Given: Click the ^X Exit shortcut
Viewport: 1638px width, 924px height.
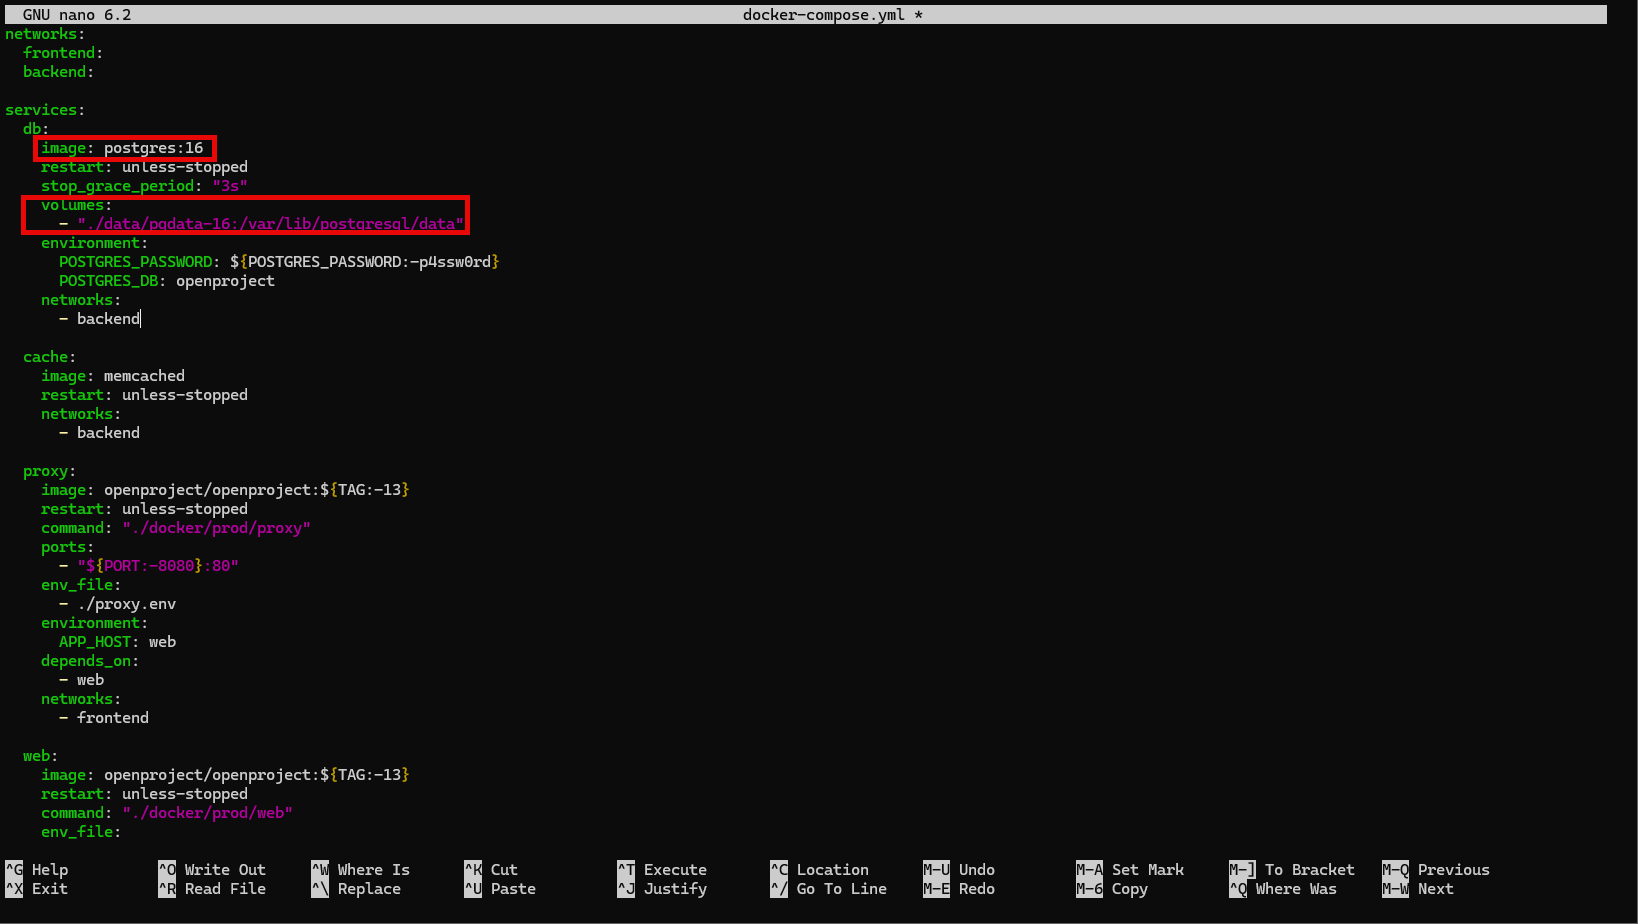Looking at the screenshot, I should [x=37, y=889].
